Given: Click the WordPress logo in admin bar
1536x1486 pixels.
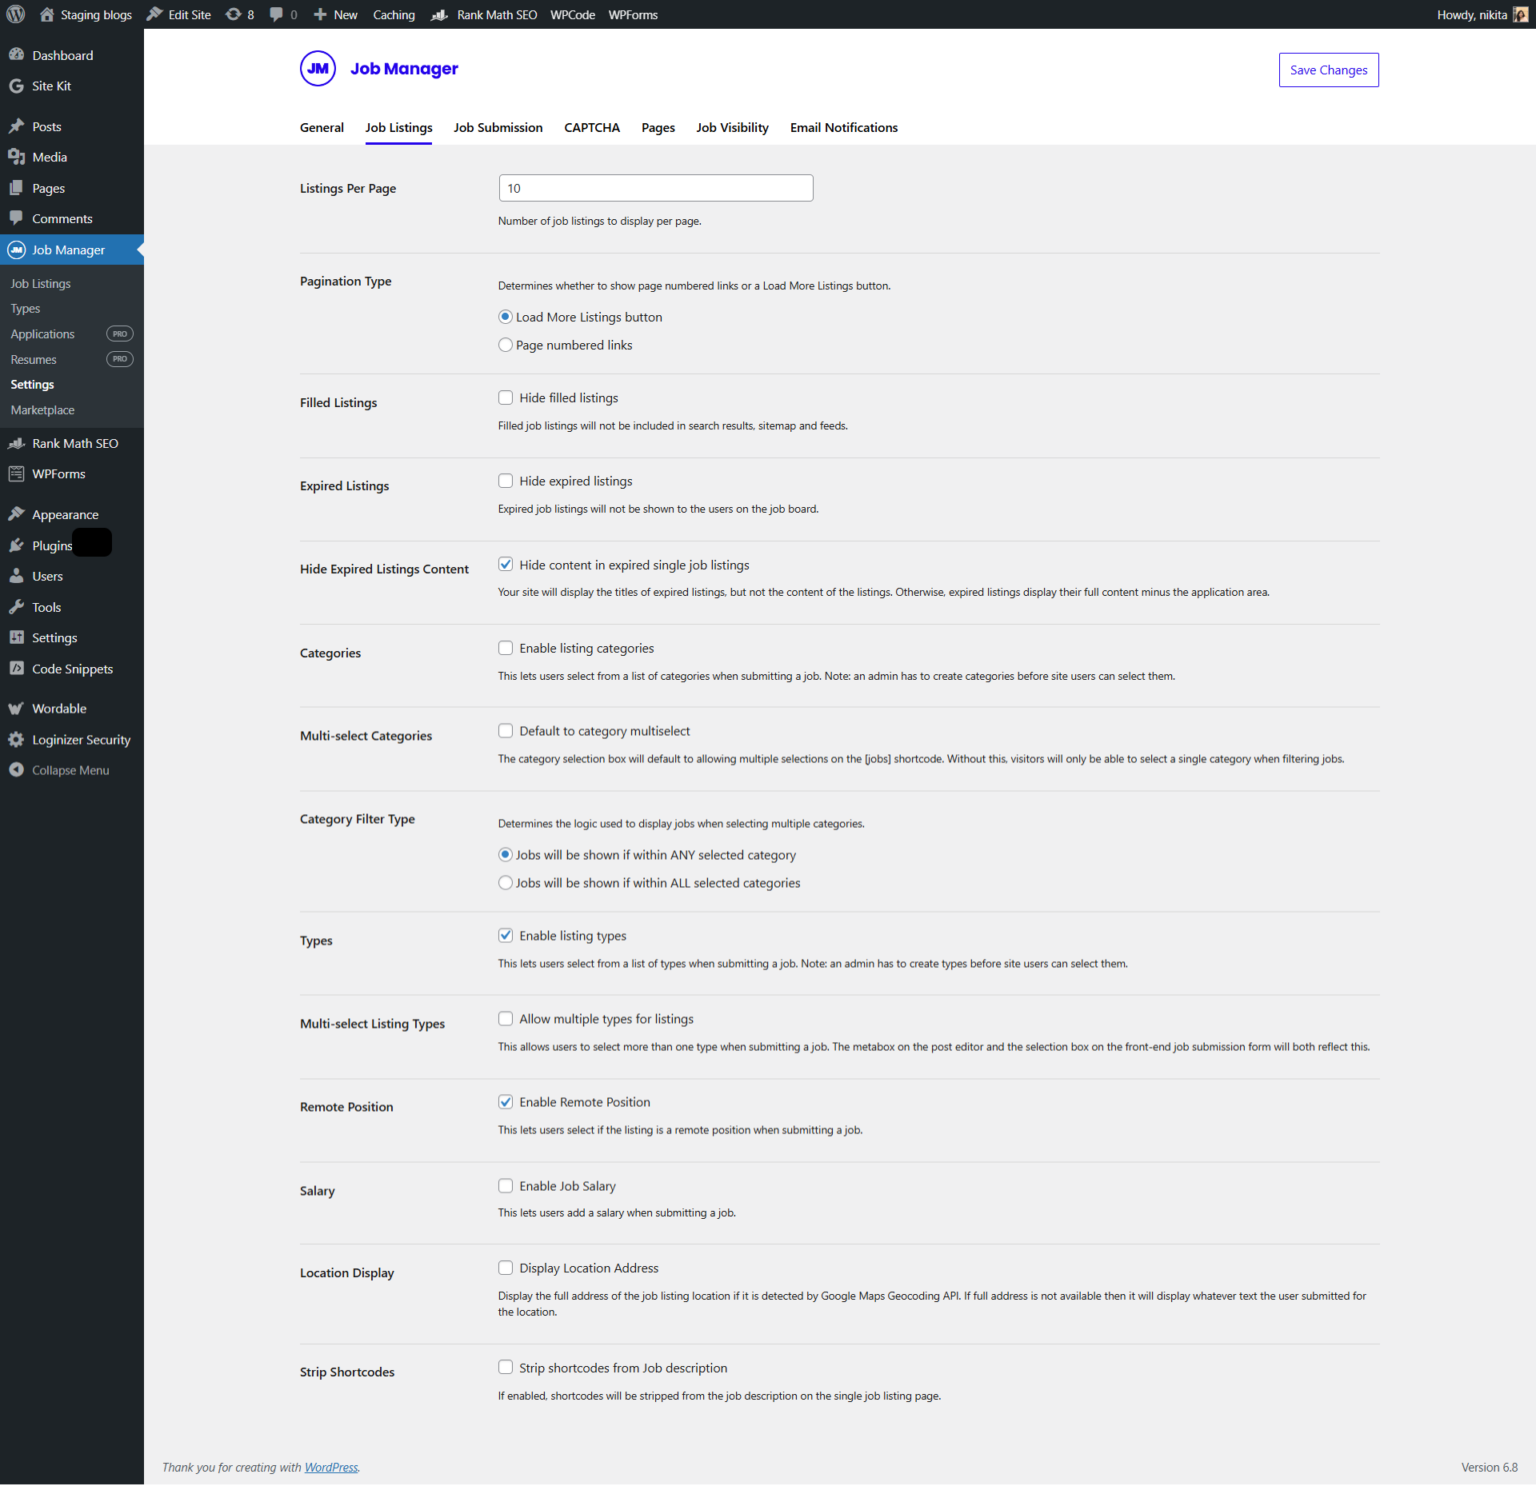Looking at the screenshot, I should [x=15, y=14].
